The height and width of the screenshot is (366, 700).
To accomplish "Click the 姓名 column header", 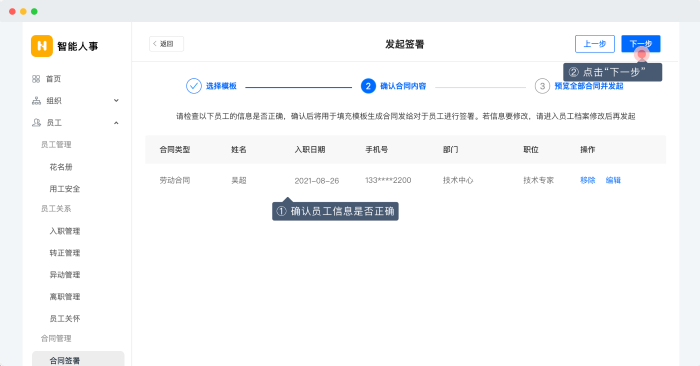I will (239, 150).
